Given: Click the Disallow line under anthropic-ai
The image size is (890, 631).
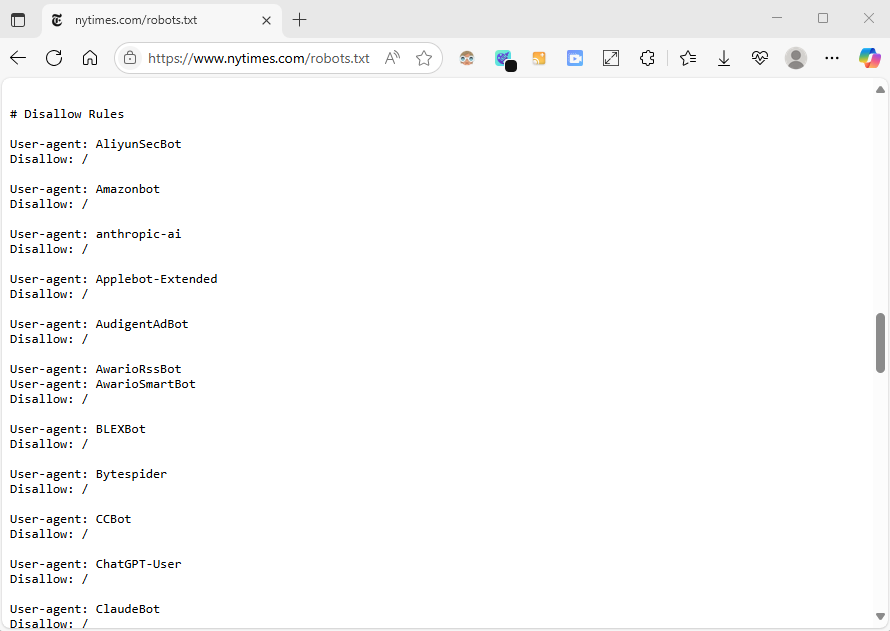Looking at the screenshot, I should click(x=49, y=249).
